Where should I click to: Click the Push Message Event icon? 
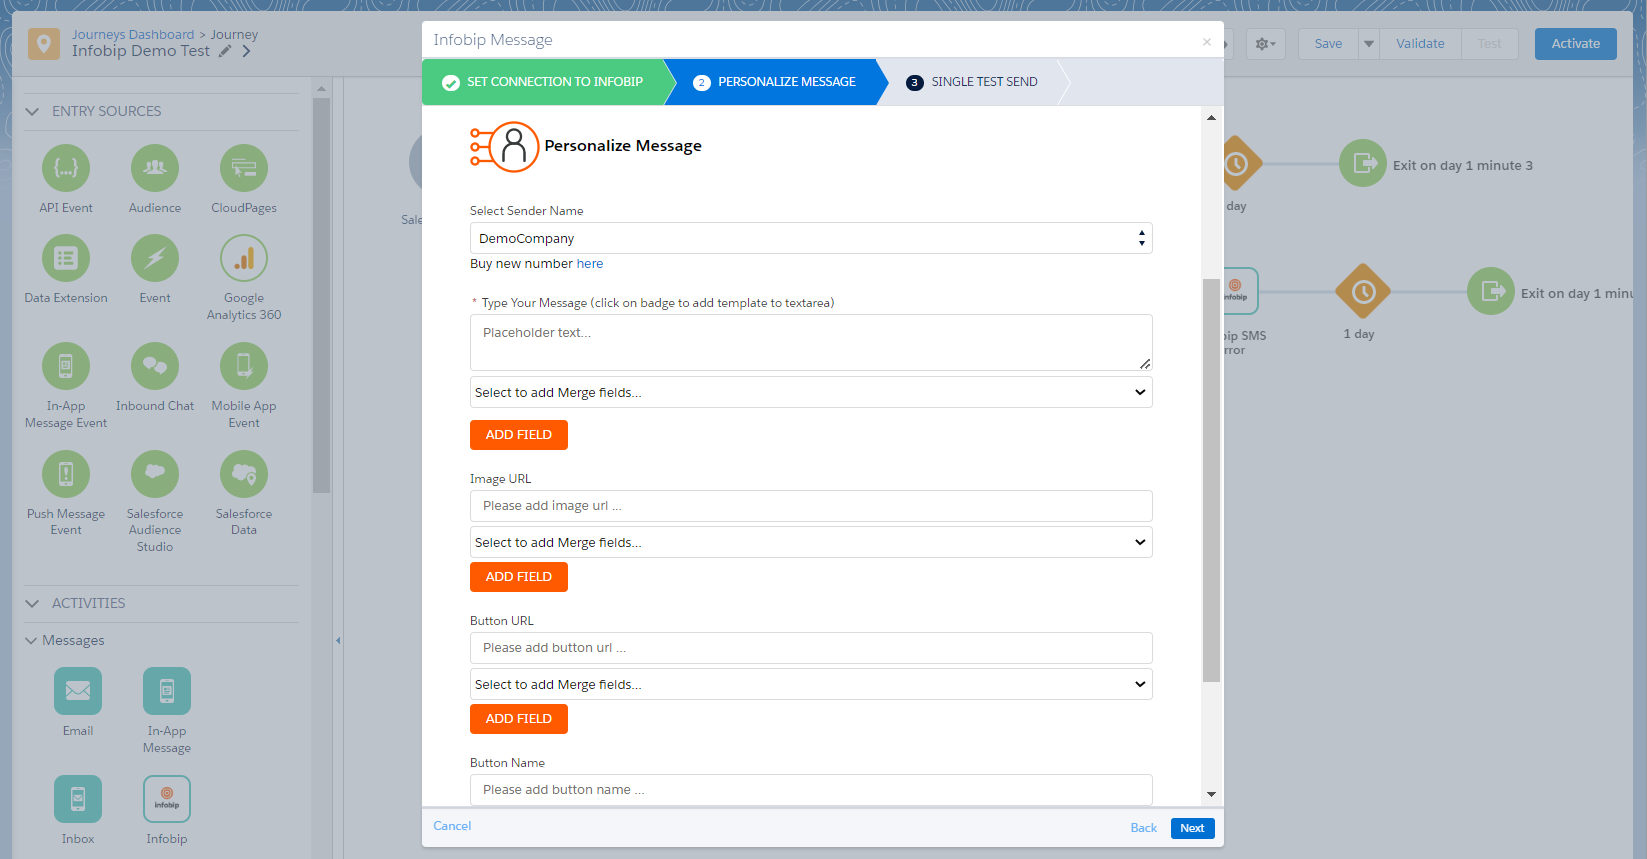pos(66,474)
